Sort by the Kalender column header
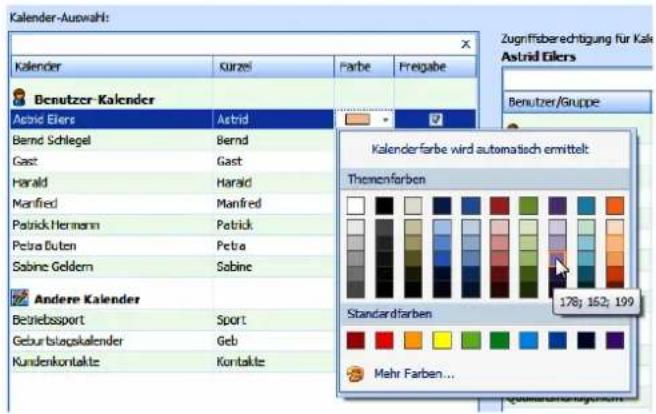 pyautogui.click(x=112, y=67)
